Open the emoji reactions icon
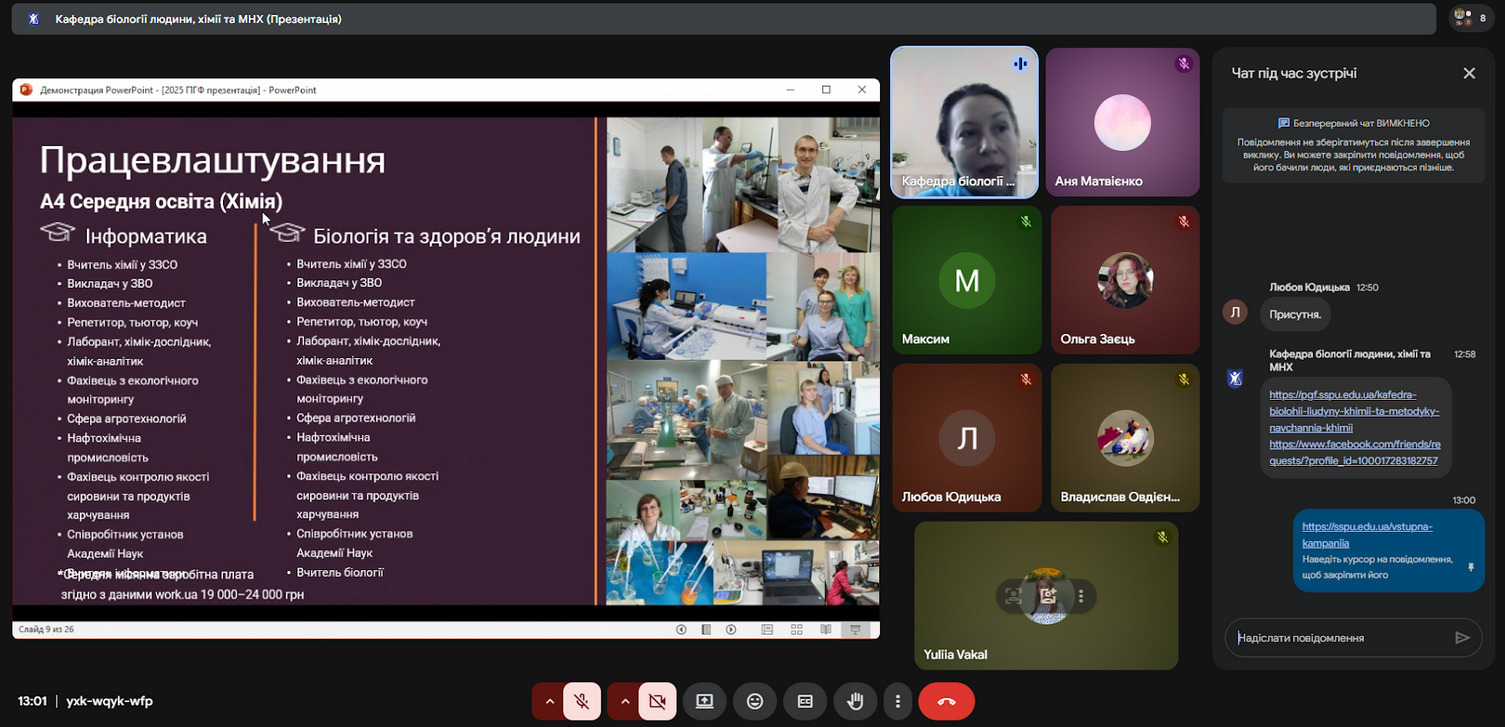Image resolution: width=1505 pixels, height=727 pixels. pyautogui.click(x=755, y=701)
